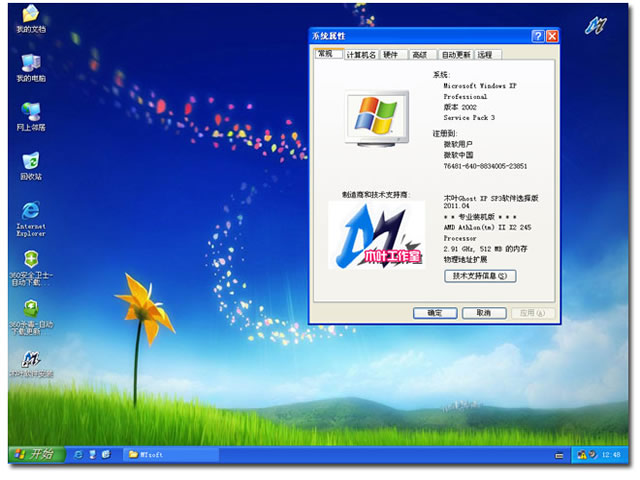Open the 网上邻居 desktop icon
The width and height of the screenshot is (640, 480).
(x=31, y=116)
